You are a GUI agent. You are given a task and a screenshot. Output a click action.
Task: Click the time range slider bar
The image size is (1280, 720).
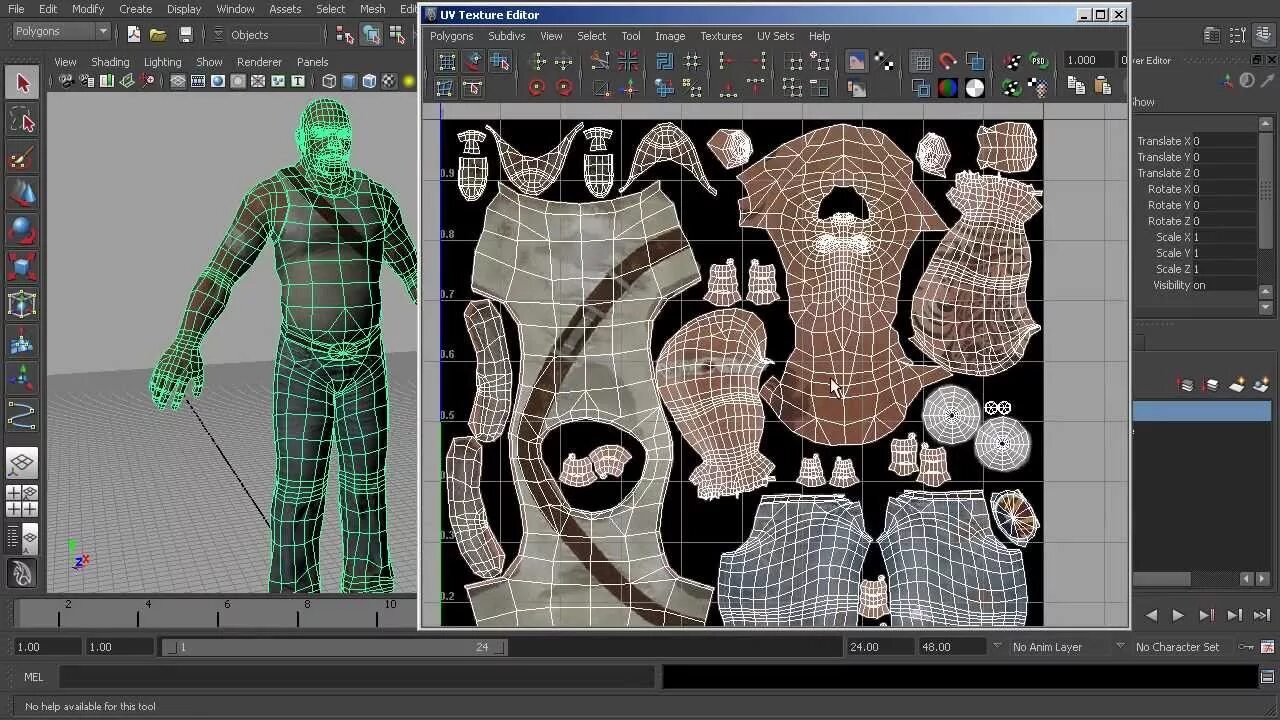pyautogui.click(x=335, y=647)
